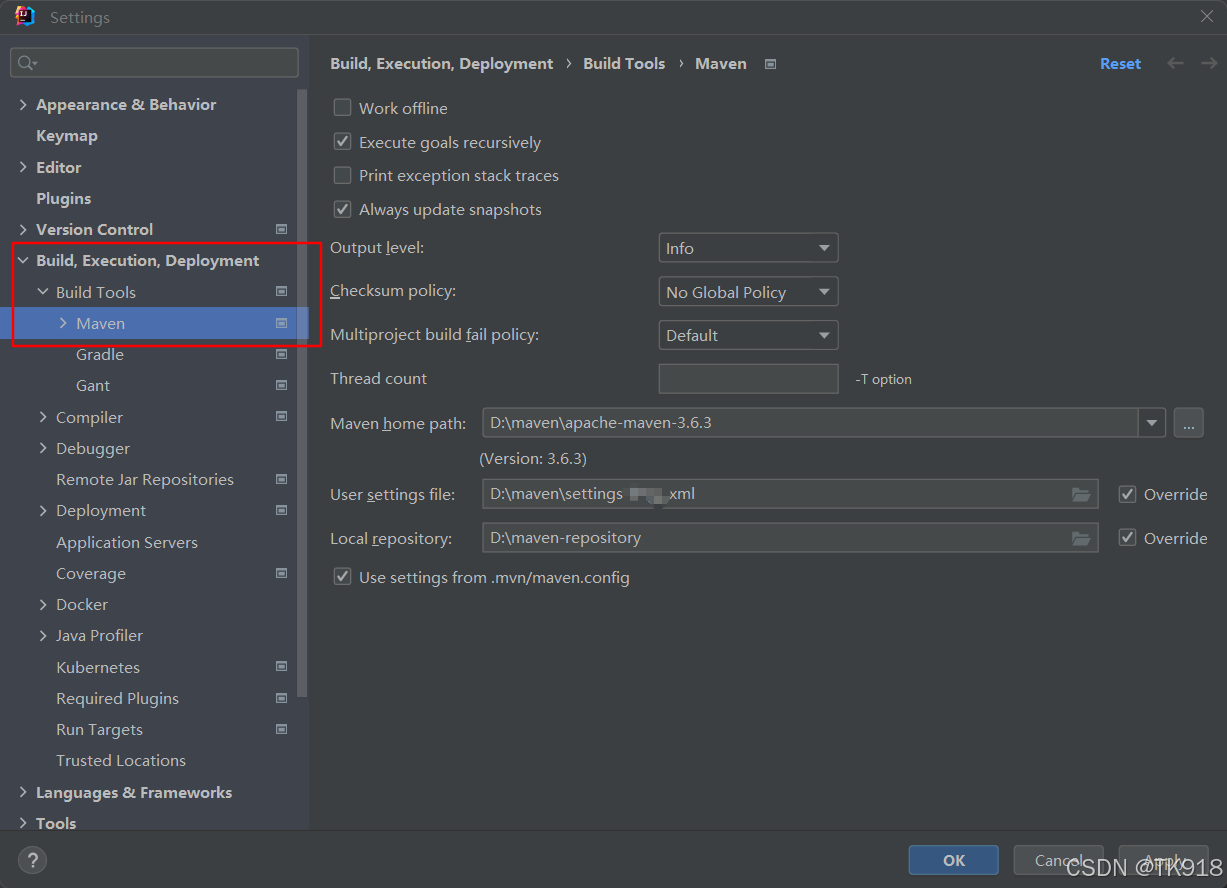Go back using the left arrow icon

click(x=1175, y=63)
